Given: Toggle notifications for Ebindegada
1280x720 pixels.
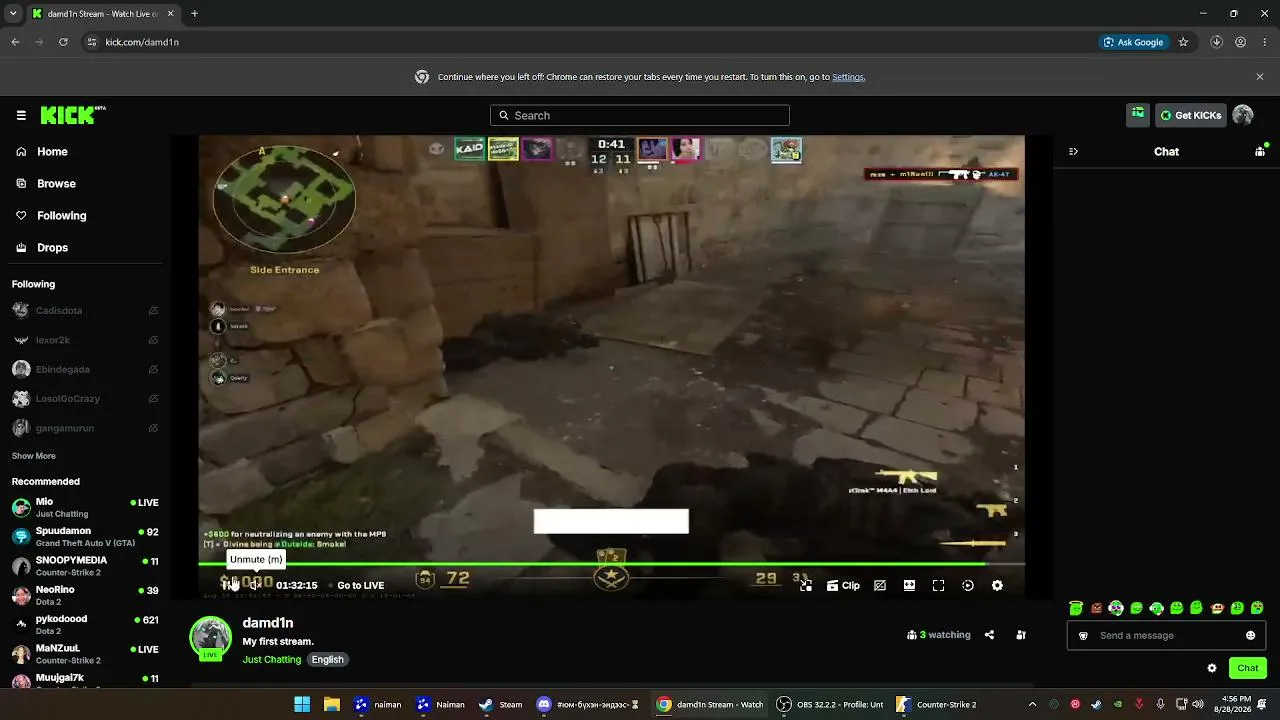Looking at the screenshot, I should pyautogui.click(x=153, y=369).
